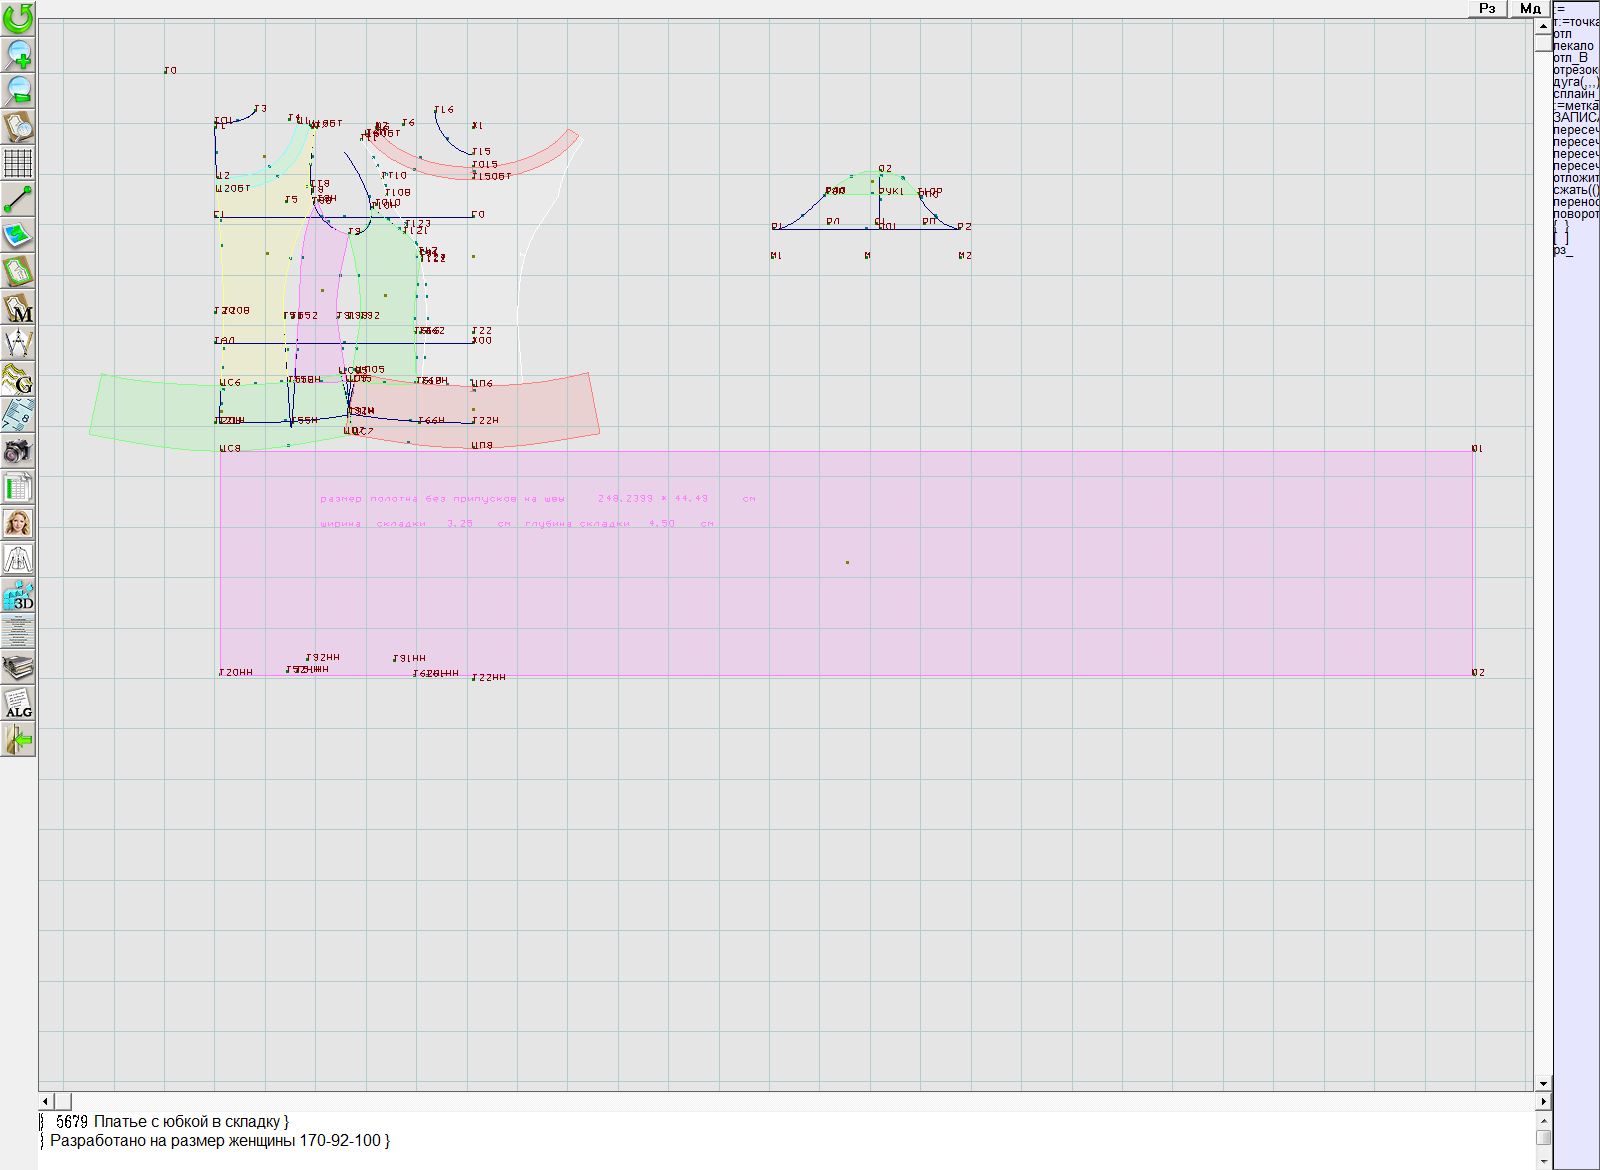
Task: Open the ALG algorithm document icon
Action: tap(18, 703)
